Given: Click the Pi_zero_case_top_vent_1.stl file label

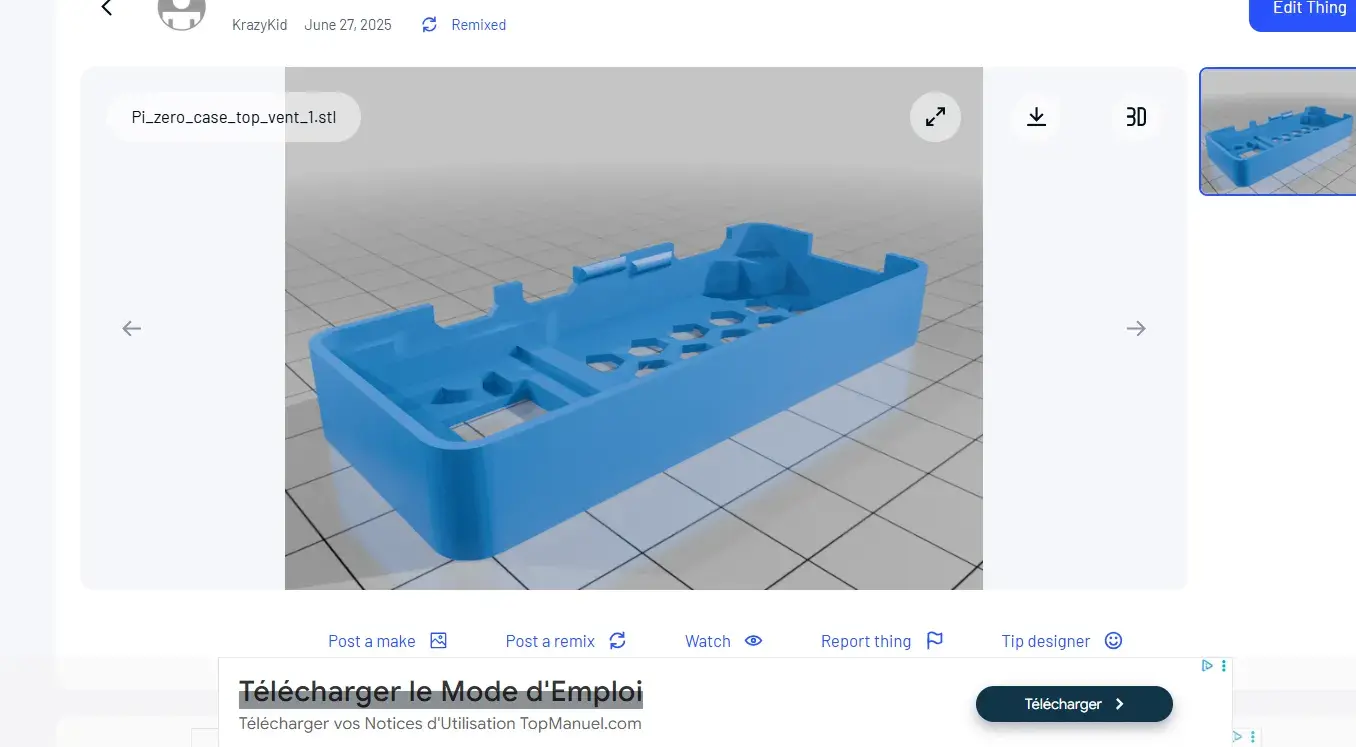Looking at the screenshot, I should coord(234,117).
